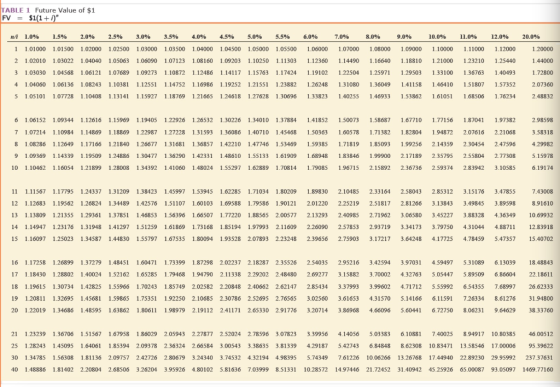Click value 4.71712 in row 18

(x=411, y=286)
